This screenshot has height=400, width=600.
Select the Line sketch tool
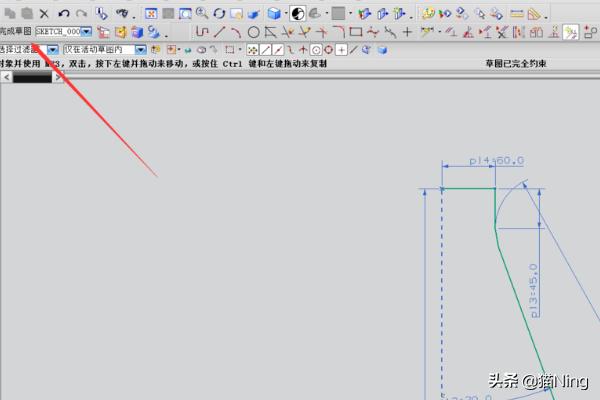click(x=220, y=32)
